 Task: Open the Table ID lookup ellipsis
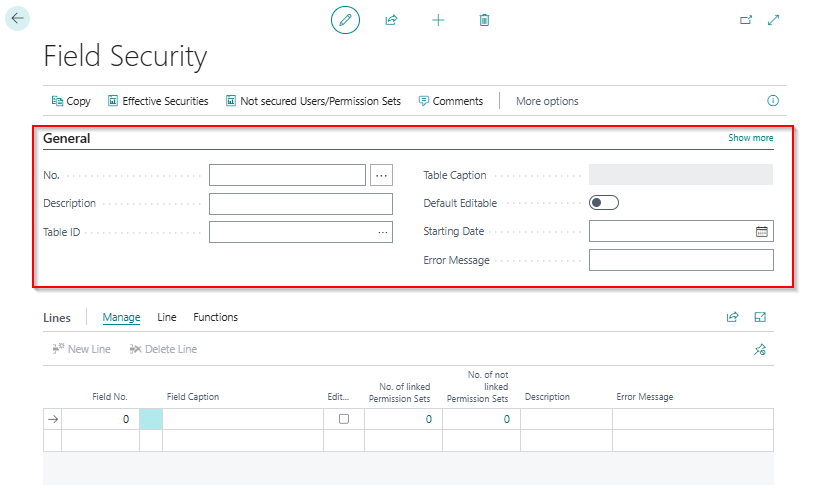(x=382, y=232)
